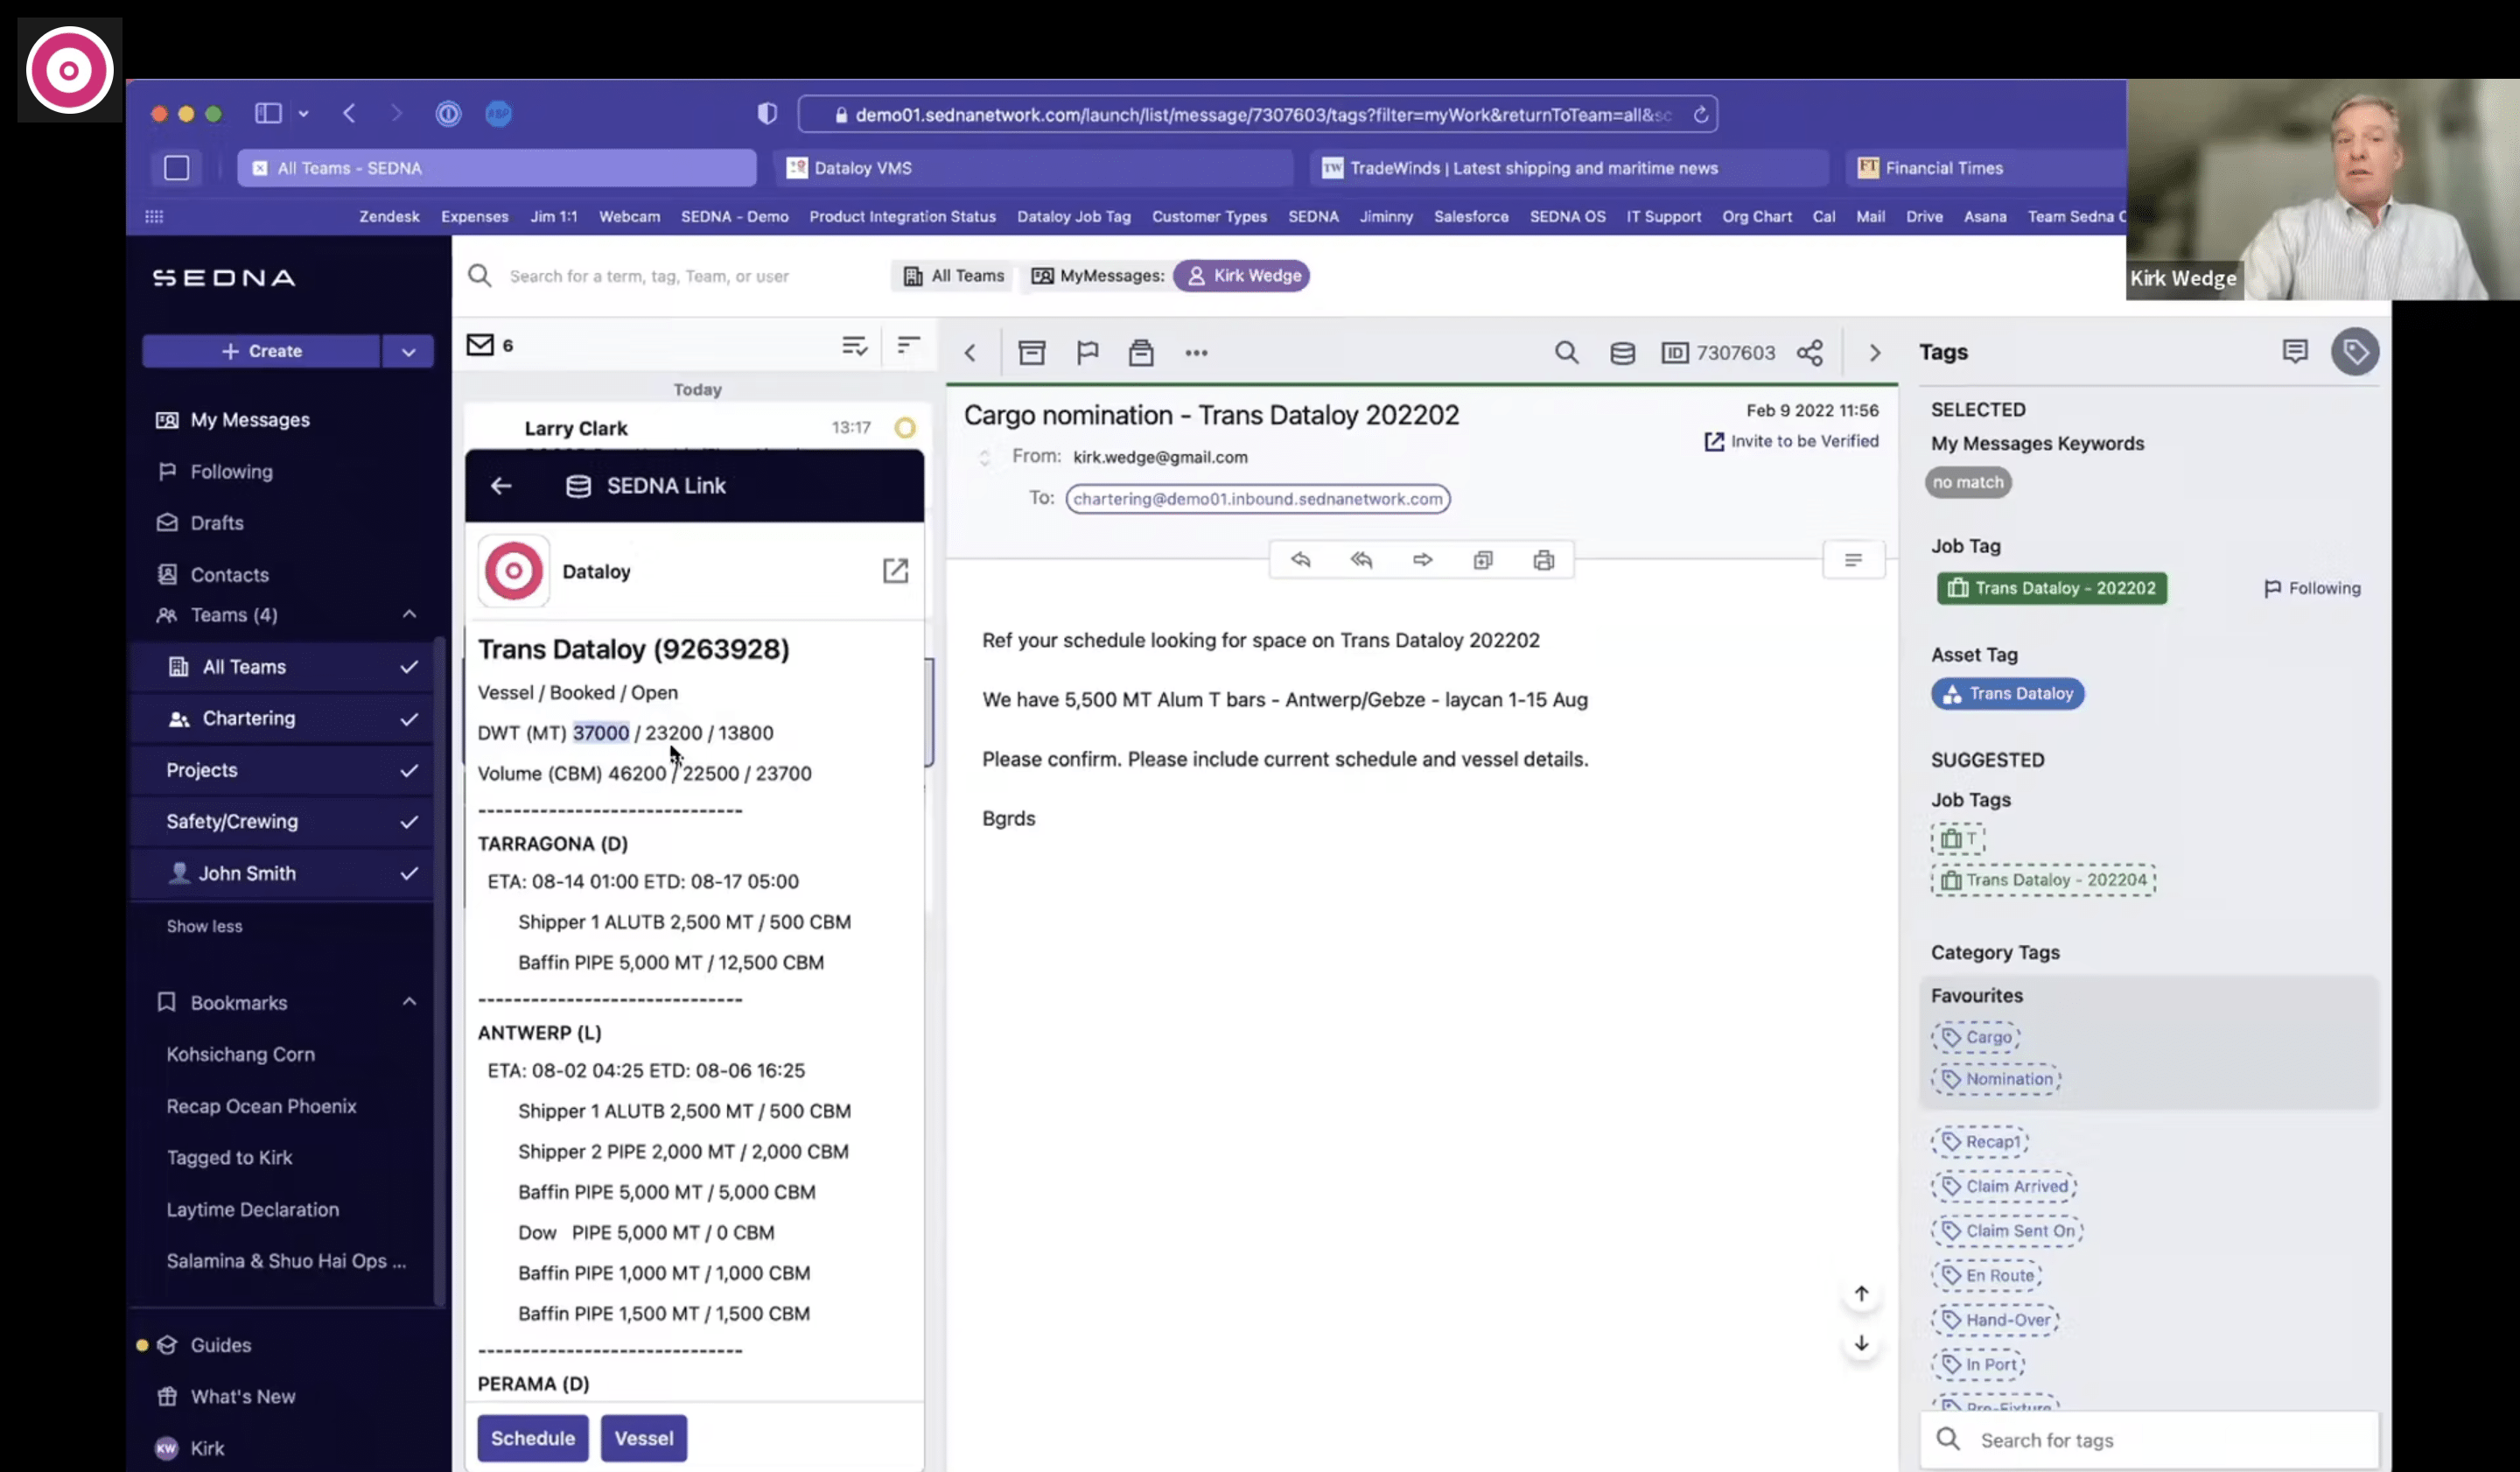The height and width of the screenshot is (1472, 2520).
Task: Open the sort messages icon
Action: click(x=908, y=345)
